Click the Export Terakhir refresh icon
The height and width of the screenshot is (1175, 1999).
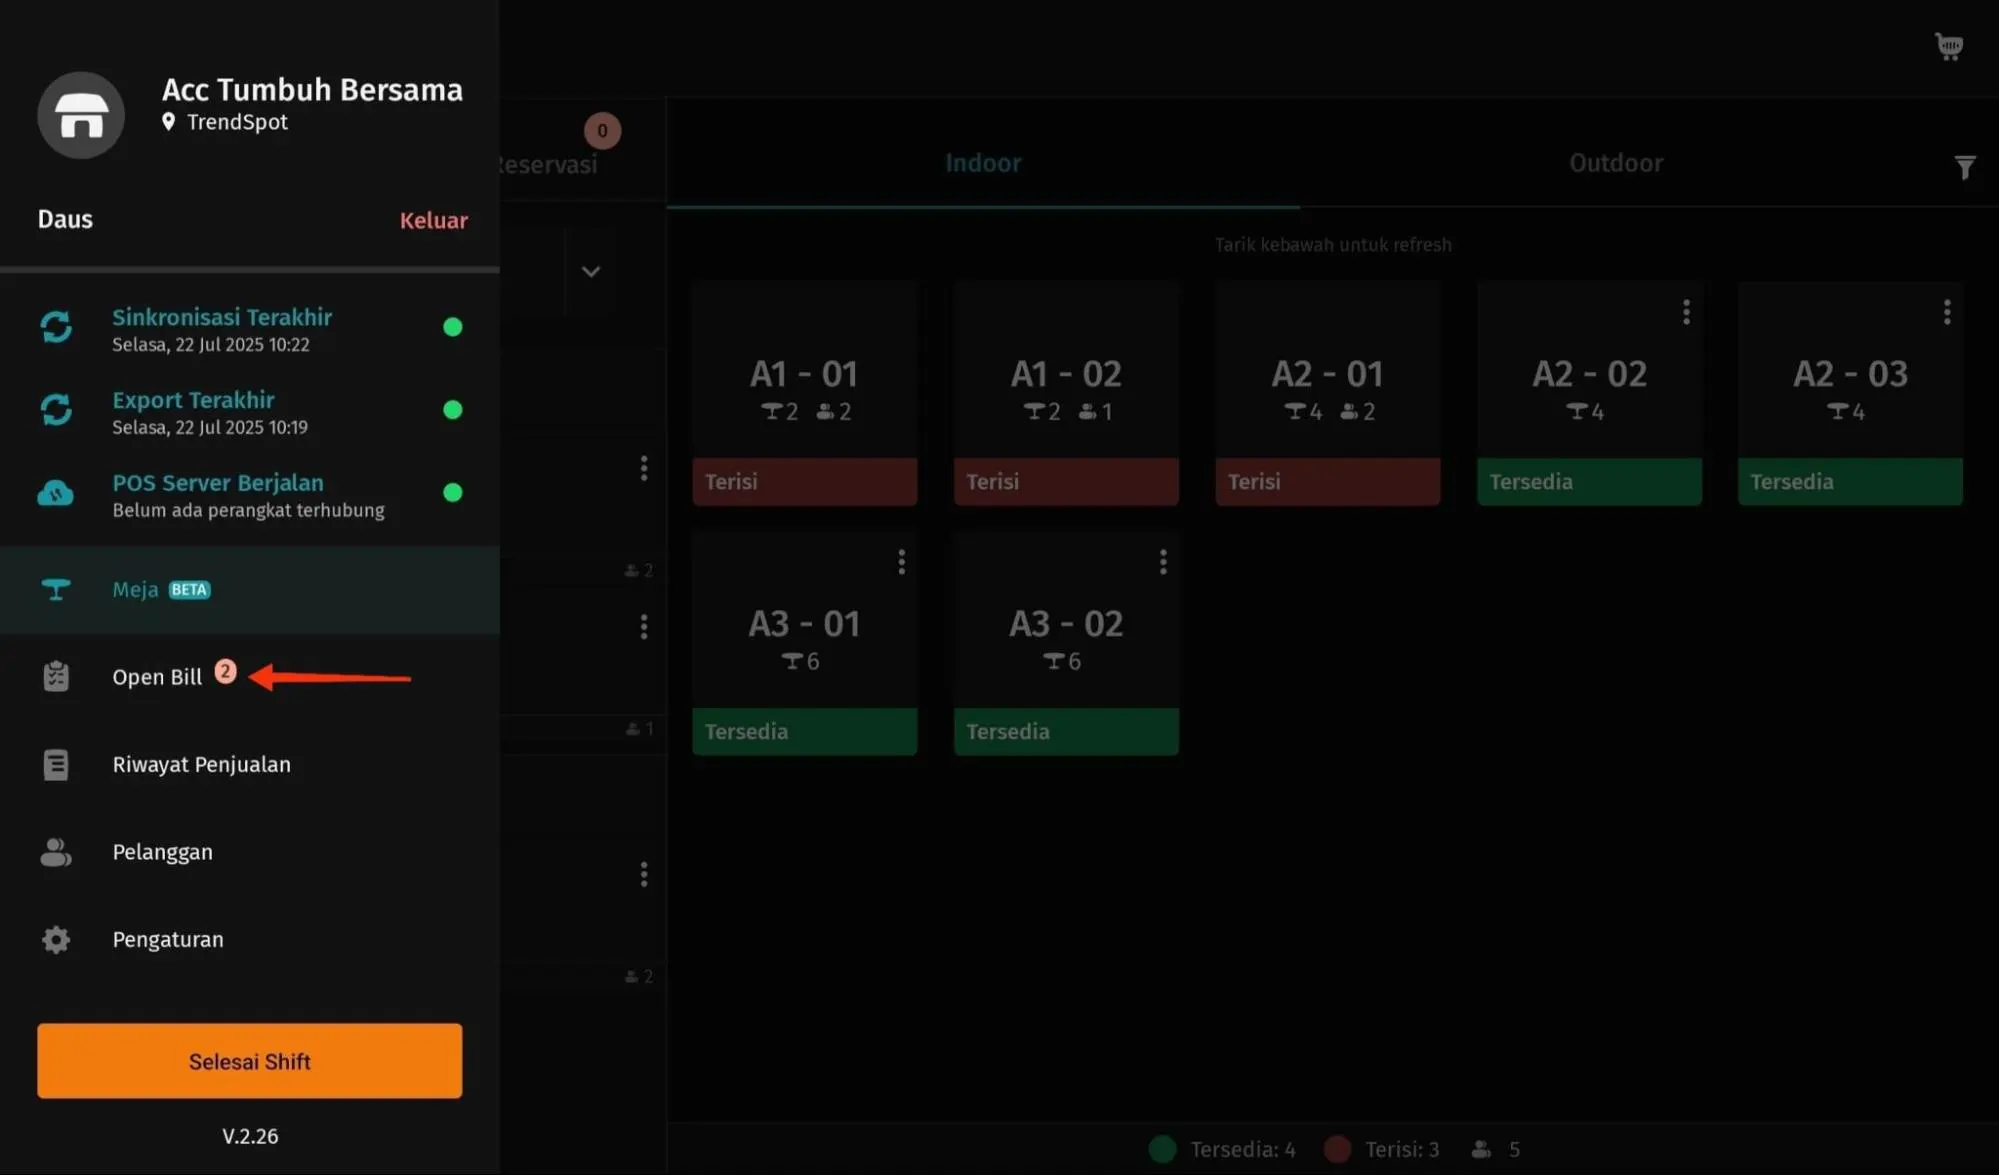pos(56,410)
